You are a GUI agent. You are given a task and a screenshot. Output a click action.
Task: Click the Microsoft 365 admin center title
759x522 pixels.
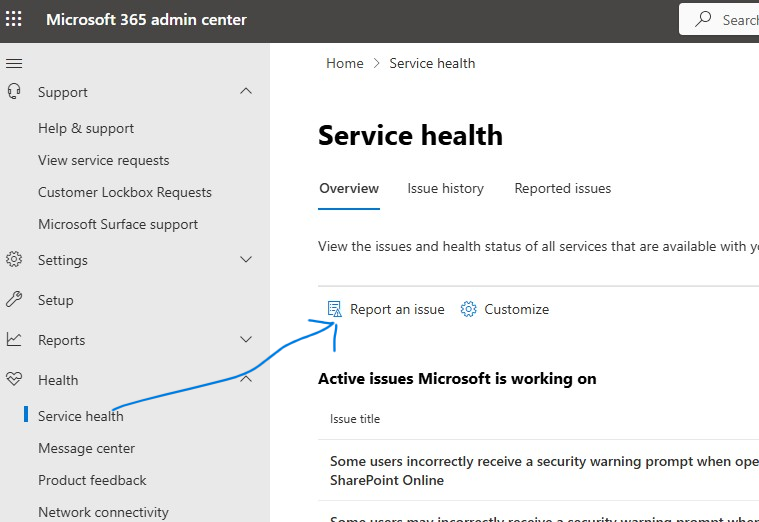pyautogui.click(x=146, y=19)
